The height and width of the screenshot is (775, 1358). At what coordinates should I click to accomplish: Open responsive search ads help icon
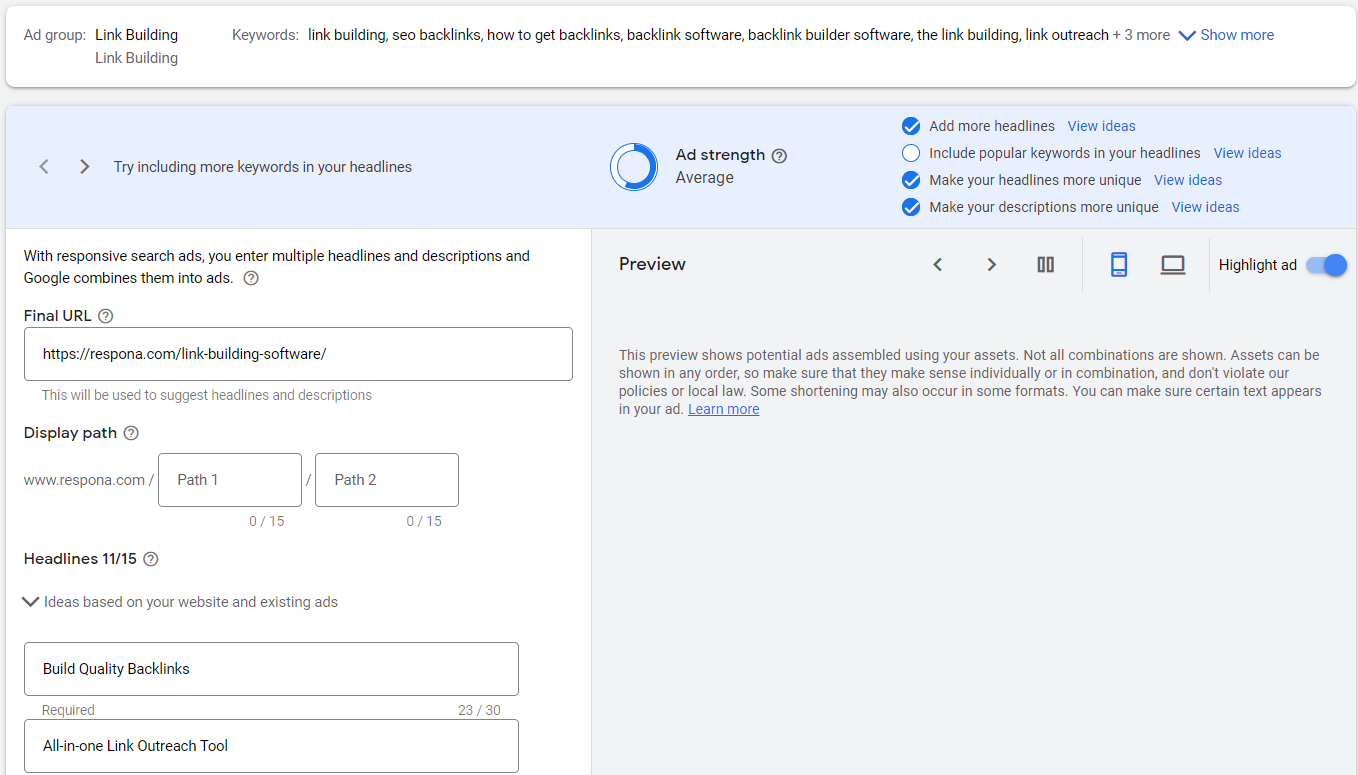pos(251,278)
